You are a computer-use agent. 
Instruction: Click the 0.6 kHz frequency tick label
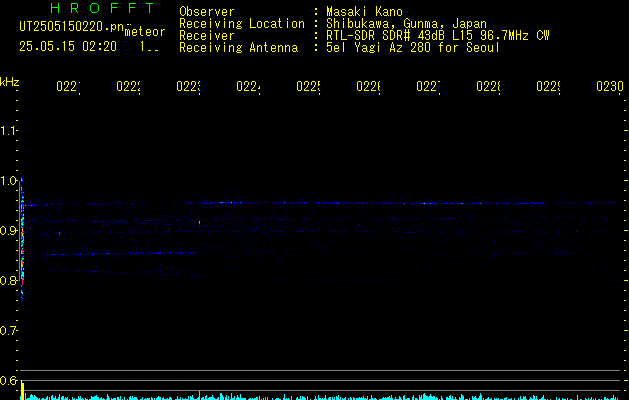pyautogui.click(x=8, y=380)
